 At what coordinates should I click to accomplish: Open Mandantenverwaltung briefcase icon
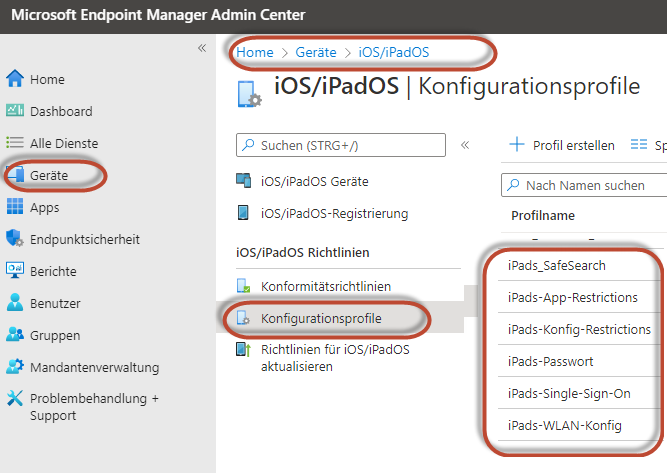point(15,367)
